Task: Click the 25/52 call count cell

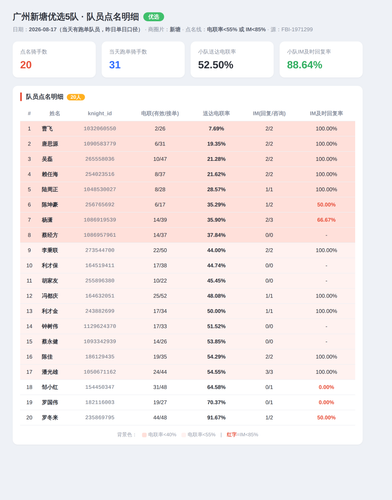Action: (x=160, y=296)
